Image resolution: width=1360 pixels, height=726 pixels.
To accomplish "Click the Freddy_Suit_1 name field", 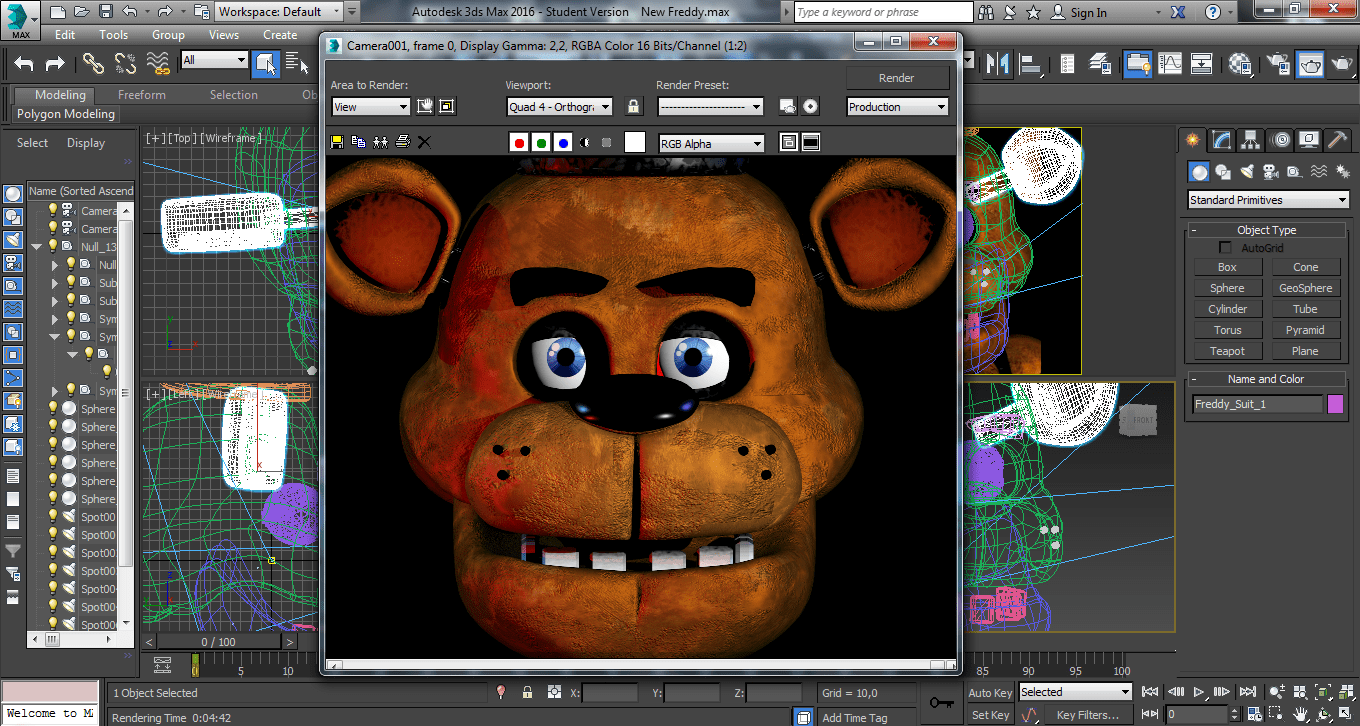I will coord(1257,404).
